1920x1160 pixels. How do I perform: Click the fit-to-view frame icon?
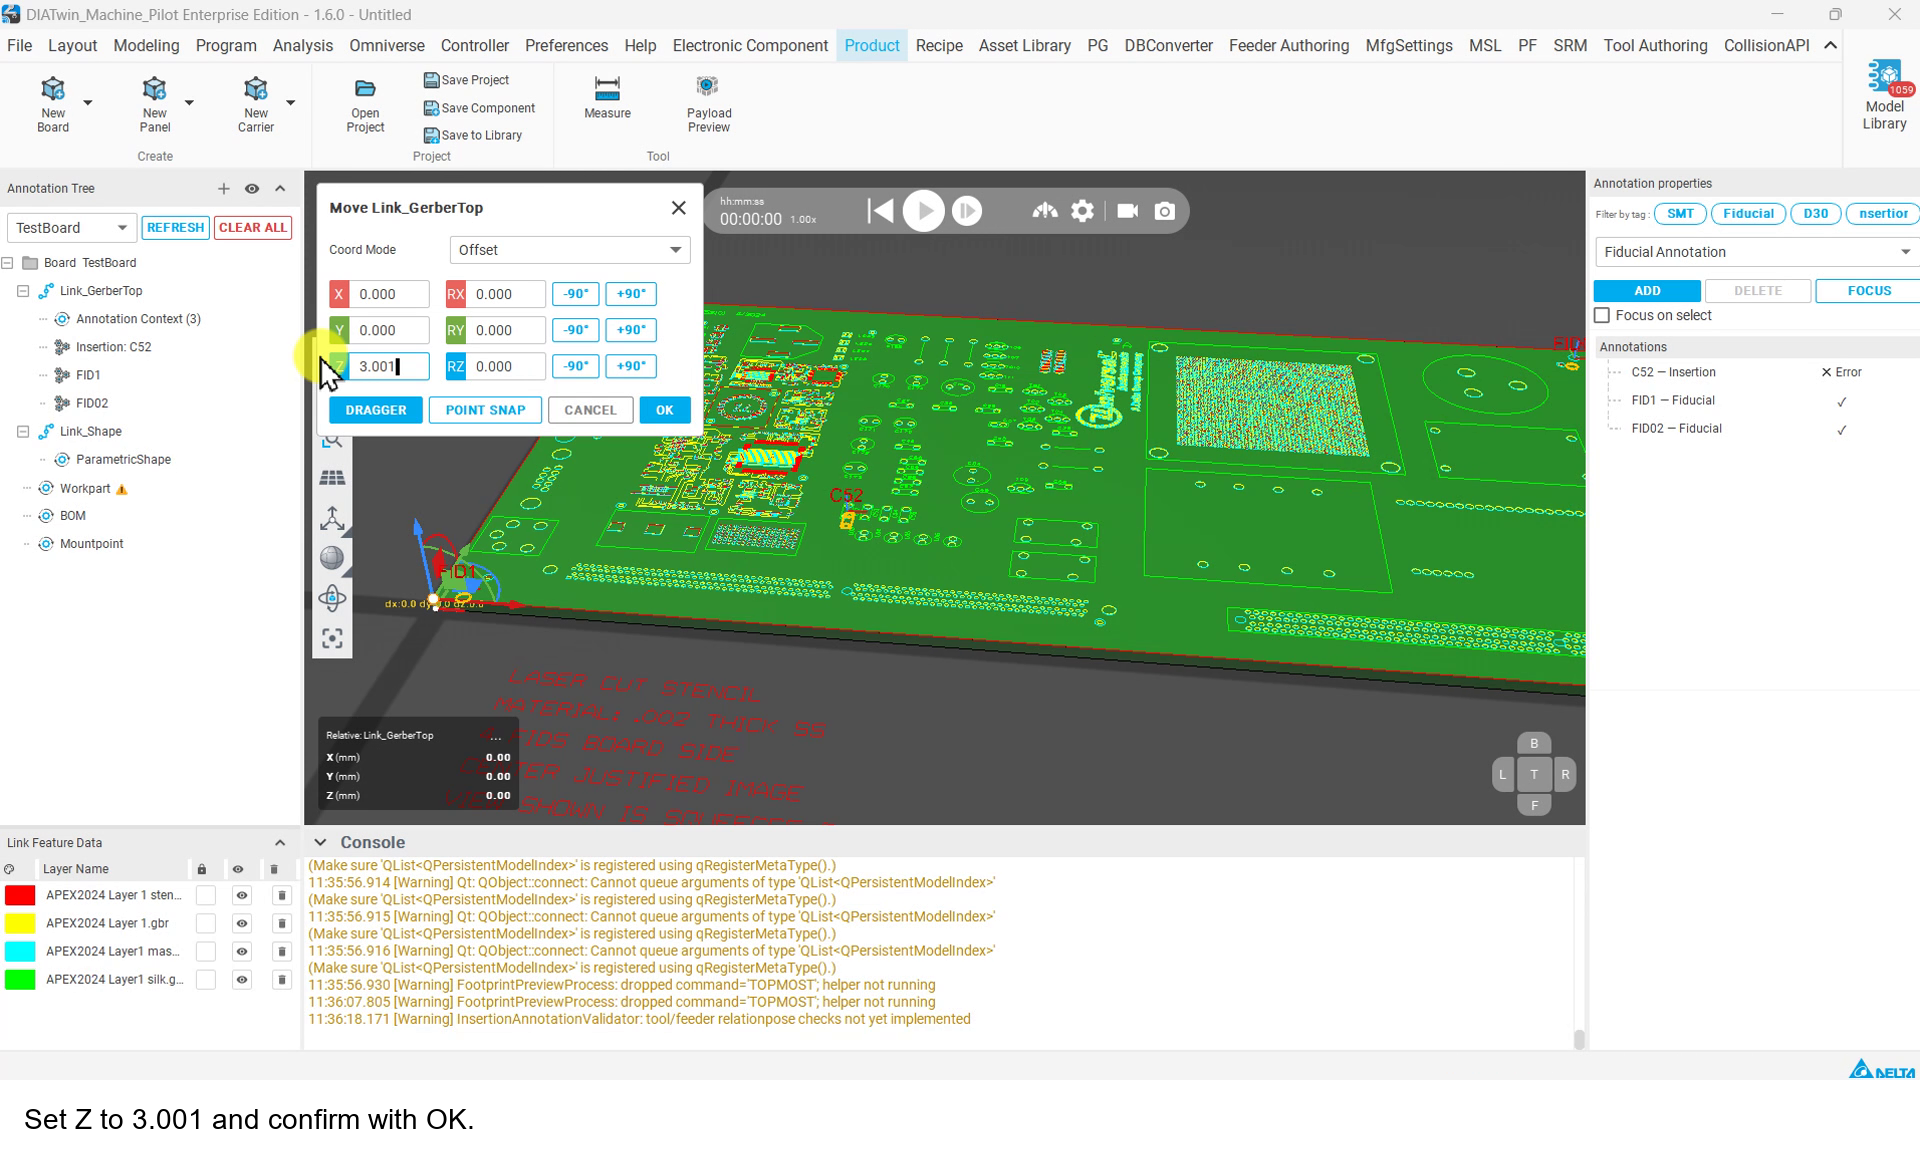(x=332, y=638)
